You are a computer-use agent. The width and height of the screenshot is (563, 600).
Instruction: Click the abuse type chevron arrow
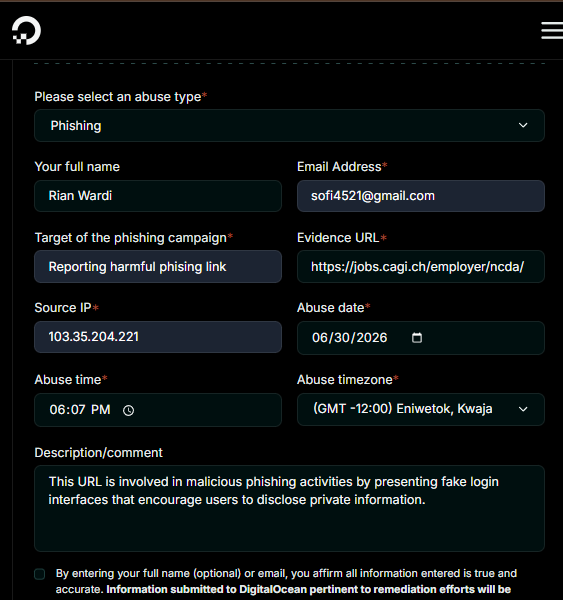click(x=523, y=126)
